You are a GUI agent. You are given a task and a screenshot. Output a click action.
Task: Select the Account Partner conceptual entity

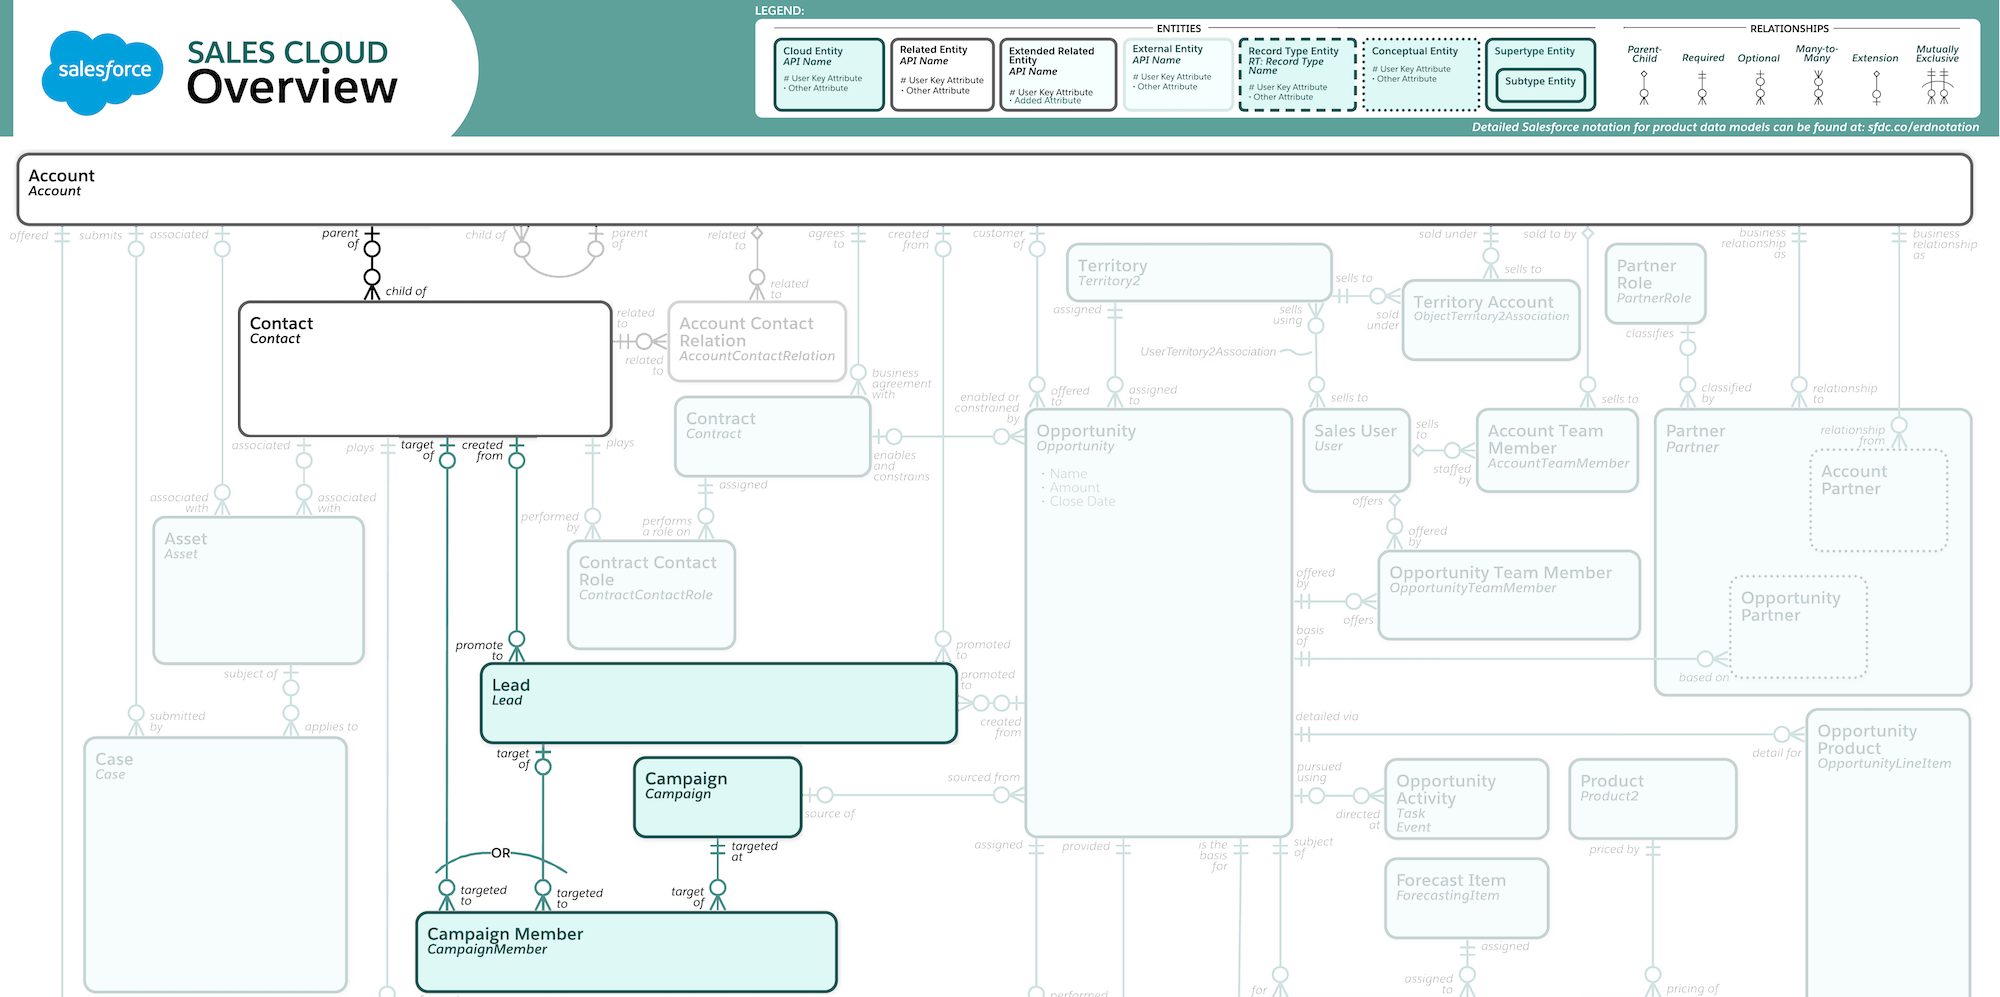(x=1879, y=500)
